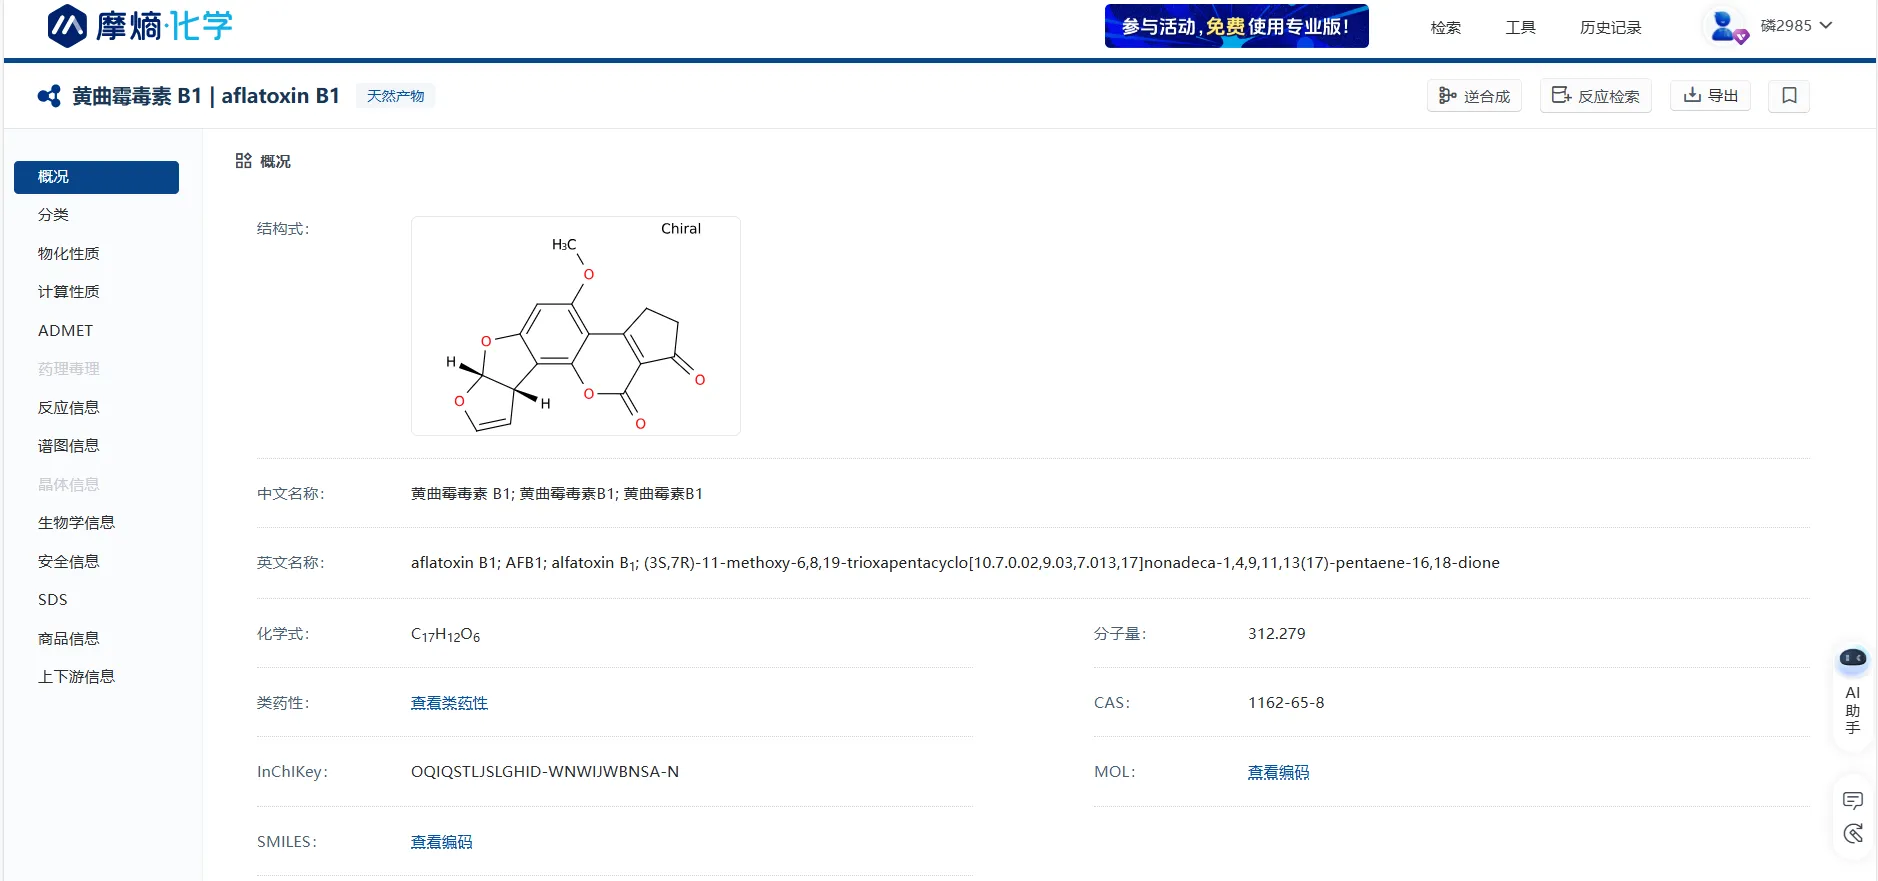Screen dimensions: 1878x881
Task: Bookmark this compound
Action: click(1789, 96)
